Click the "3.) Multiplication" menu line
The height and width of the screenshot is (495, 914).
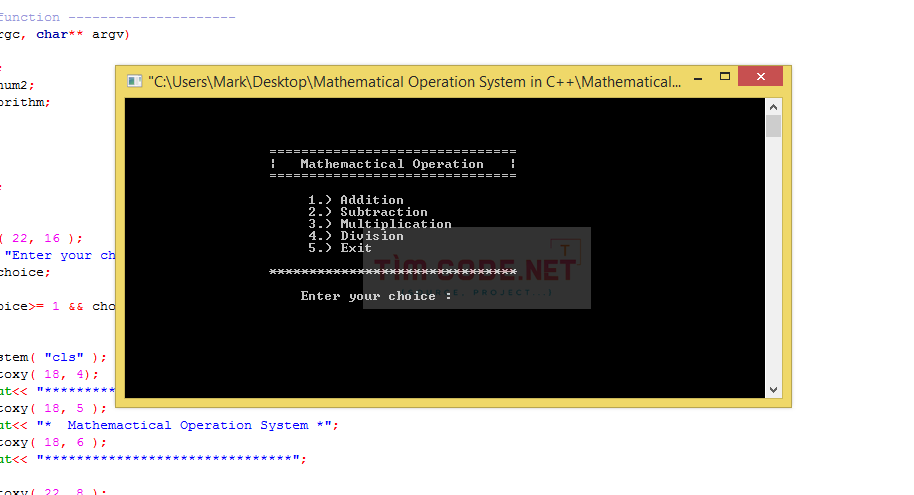379,224
